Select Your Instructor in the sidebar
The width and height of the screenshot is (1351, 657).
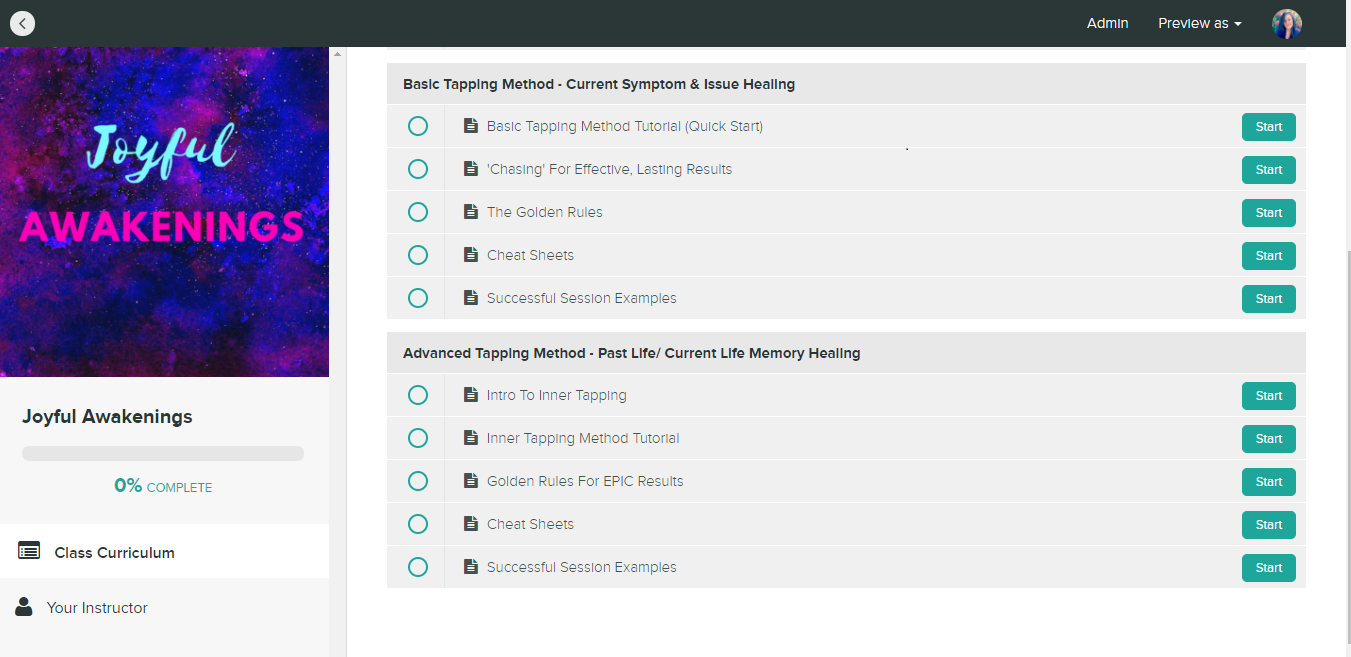tap(164, 607)
